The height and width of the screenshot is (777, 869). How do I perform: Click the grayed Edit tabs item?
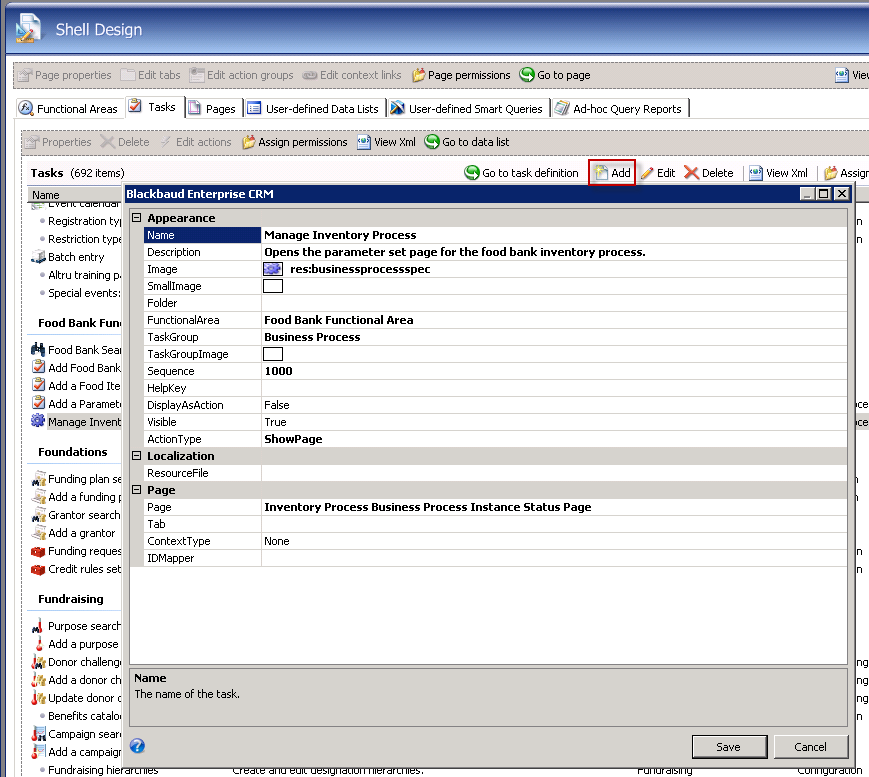pyautogui.click(x=151, y=75)
